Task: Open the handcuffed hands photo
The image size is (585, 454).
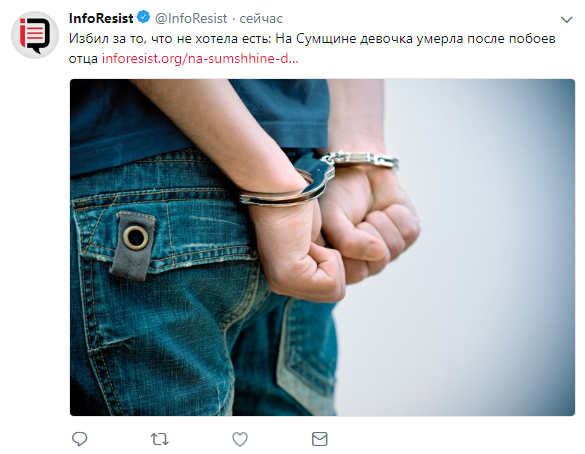Action: [322, 247]
